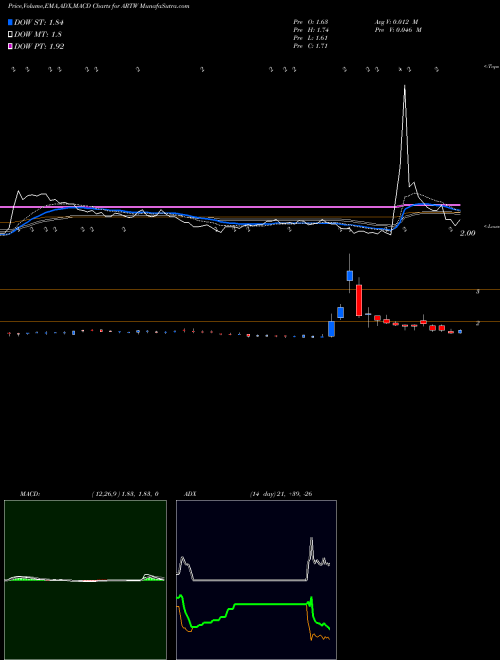Click the peak of the white volume spike

pos(404,87)
